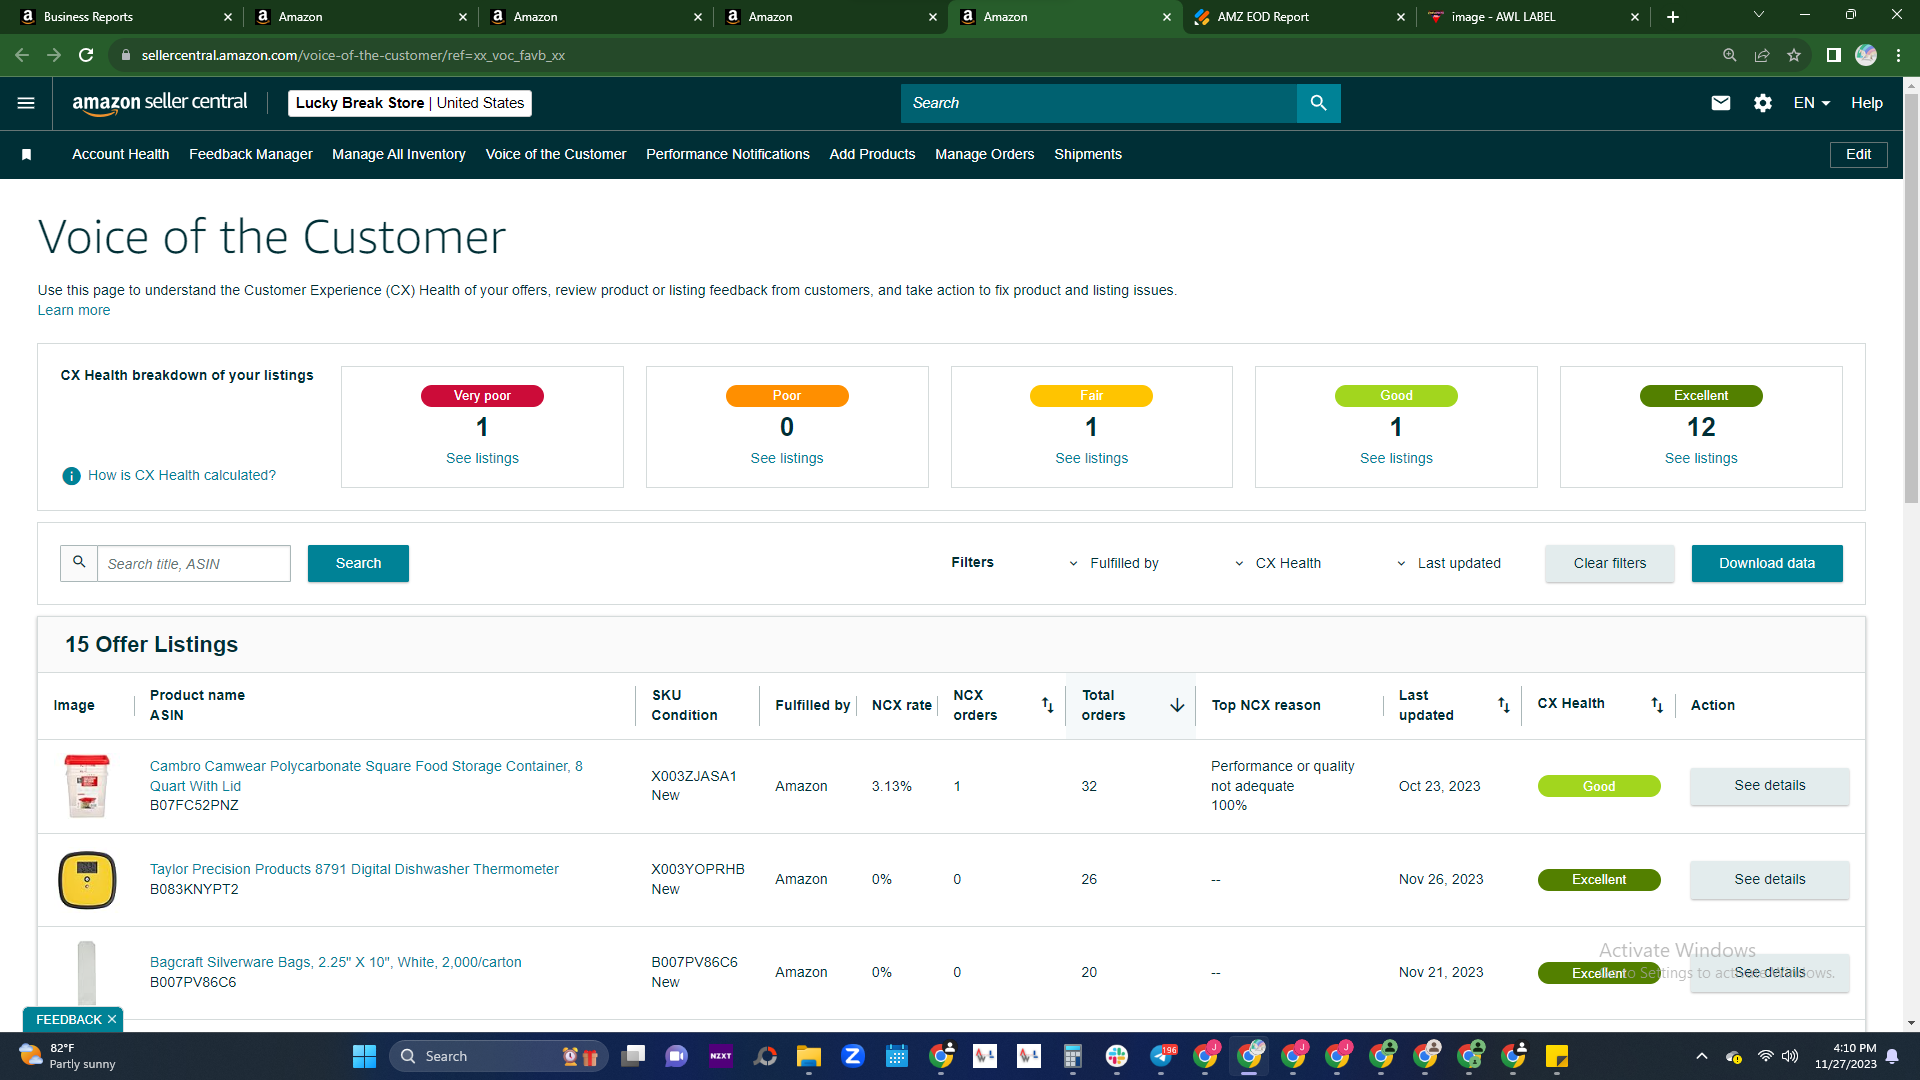Open the Bagcraft Silverware Bags product link
Image resolution: width=1920 pixels, height=1080 pixels.
(336, 962)
